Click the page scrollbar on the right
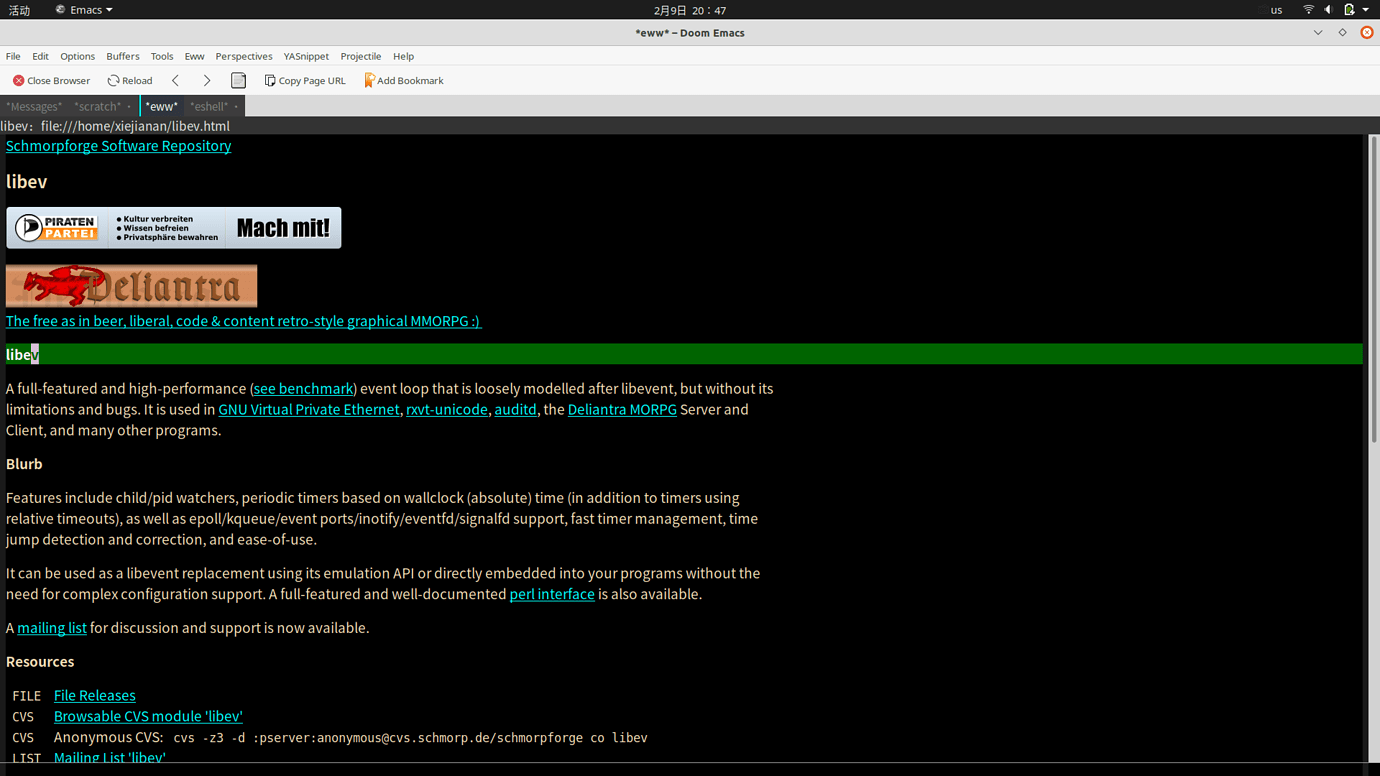Screen dimensions: 1380x776 click(1374, 290)
